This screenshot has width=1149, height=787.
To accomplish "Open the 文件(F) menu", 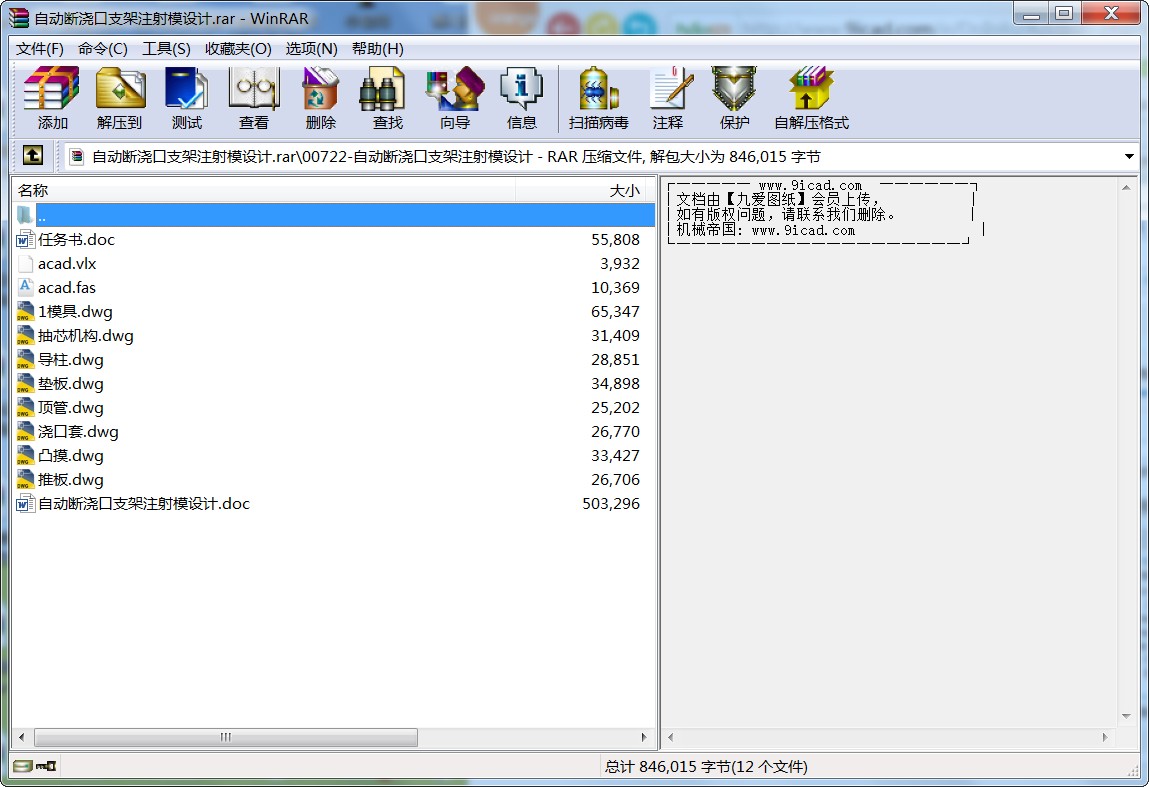I will [x=40, y=48].
